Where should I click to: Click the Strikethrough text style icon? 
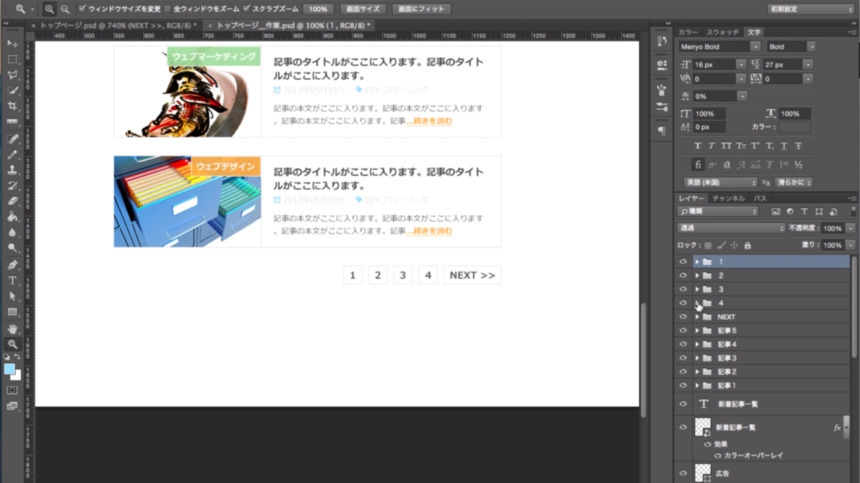pos(799,146)
